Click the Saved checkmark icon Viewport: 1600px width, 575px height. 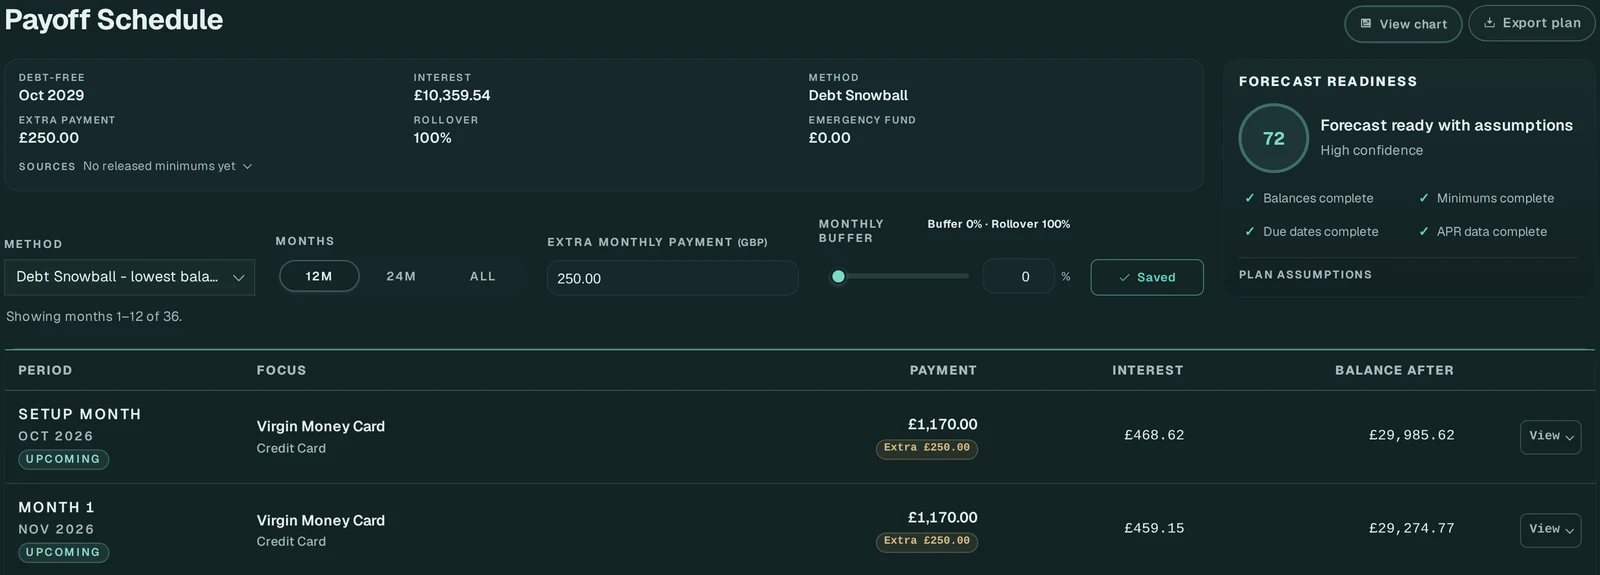[1124, 278]
